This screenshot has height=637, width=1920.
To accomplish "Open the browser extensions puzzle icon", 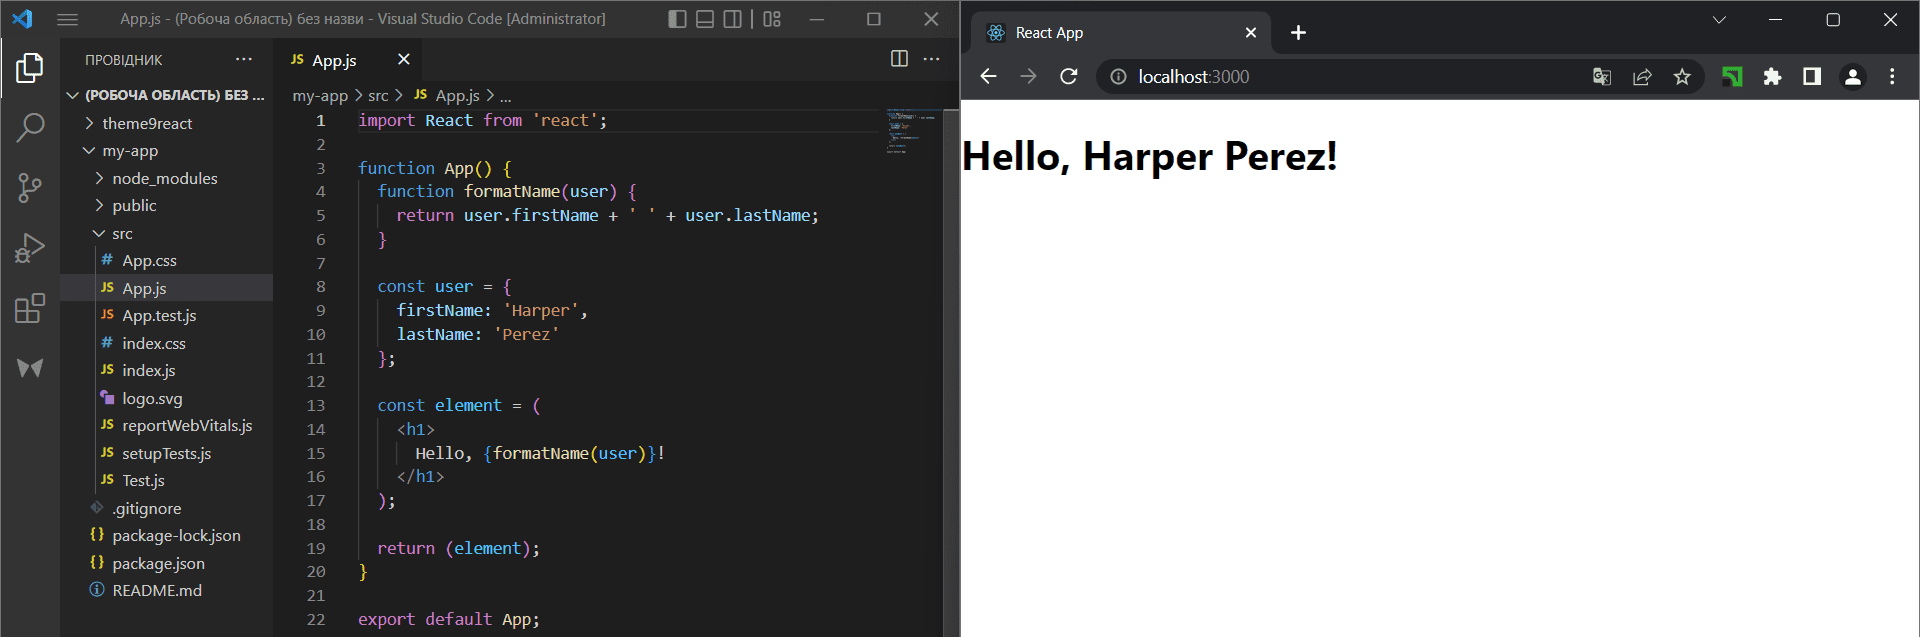I will [x=1772, y=77].
